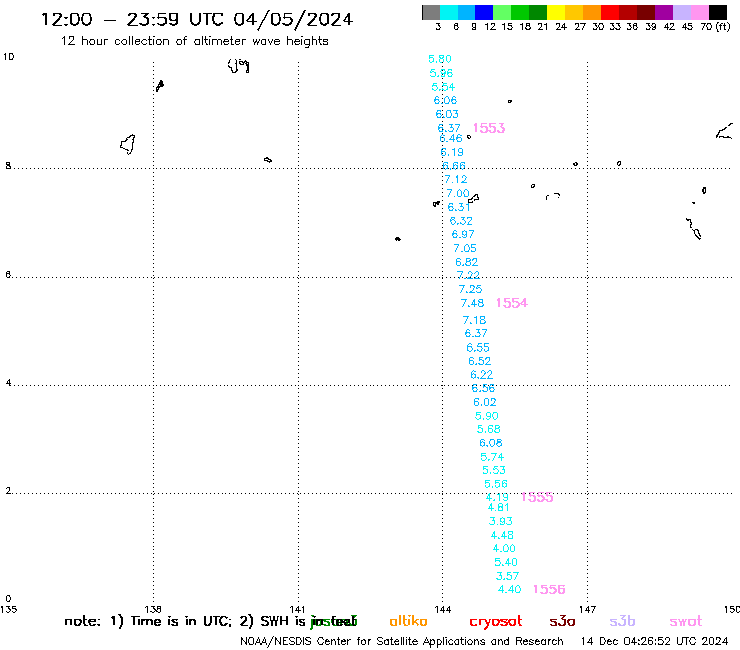
Task: Click the pink swatch in the legend bar
Action: point(699,12)
